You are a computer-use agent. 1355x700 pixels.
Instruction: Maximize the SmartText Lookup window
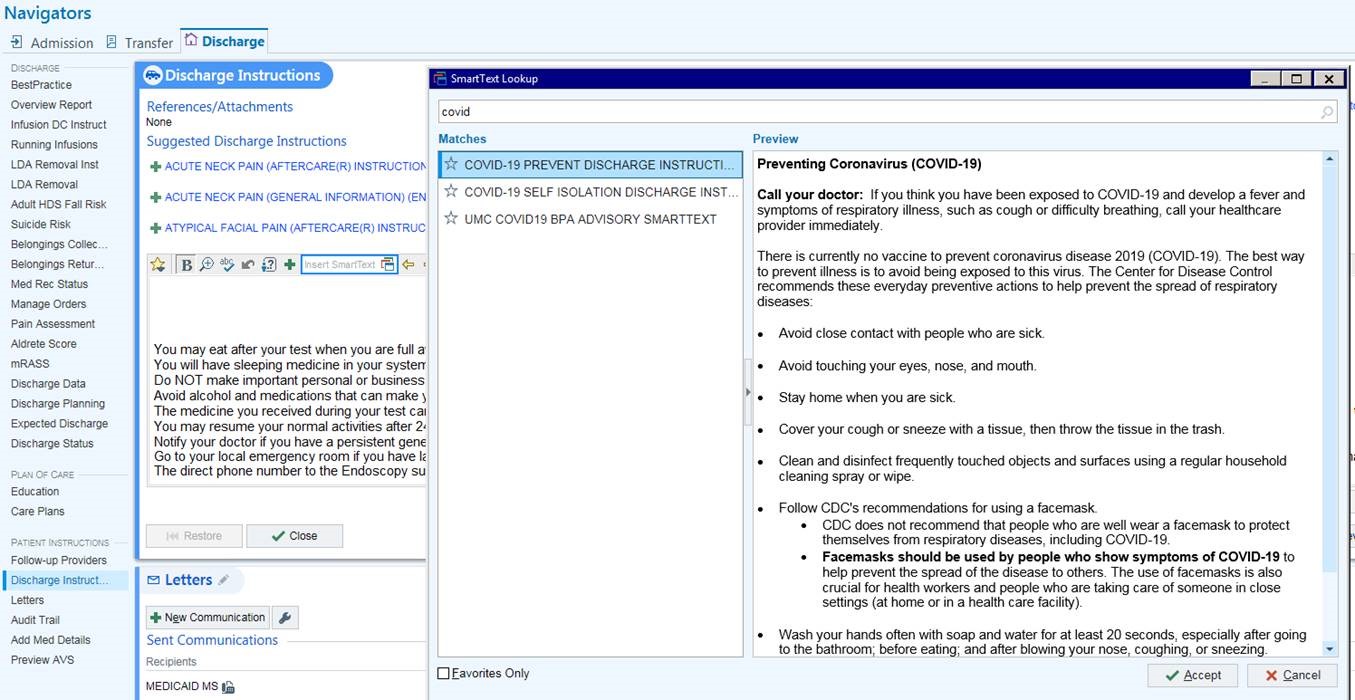(1297, 79)
